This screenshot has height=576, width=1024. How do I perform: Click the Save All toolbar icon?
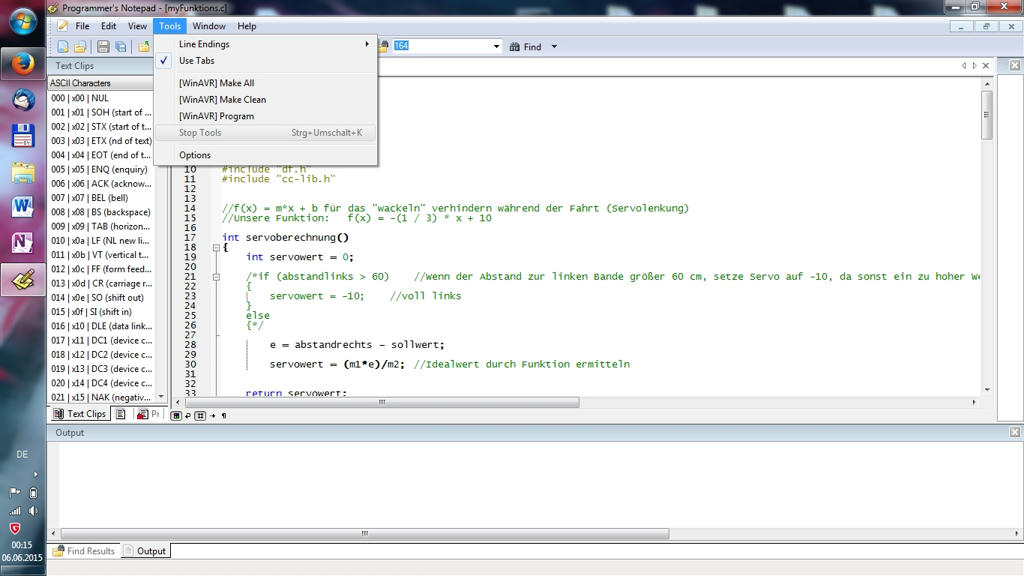(x=121, y=46)
